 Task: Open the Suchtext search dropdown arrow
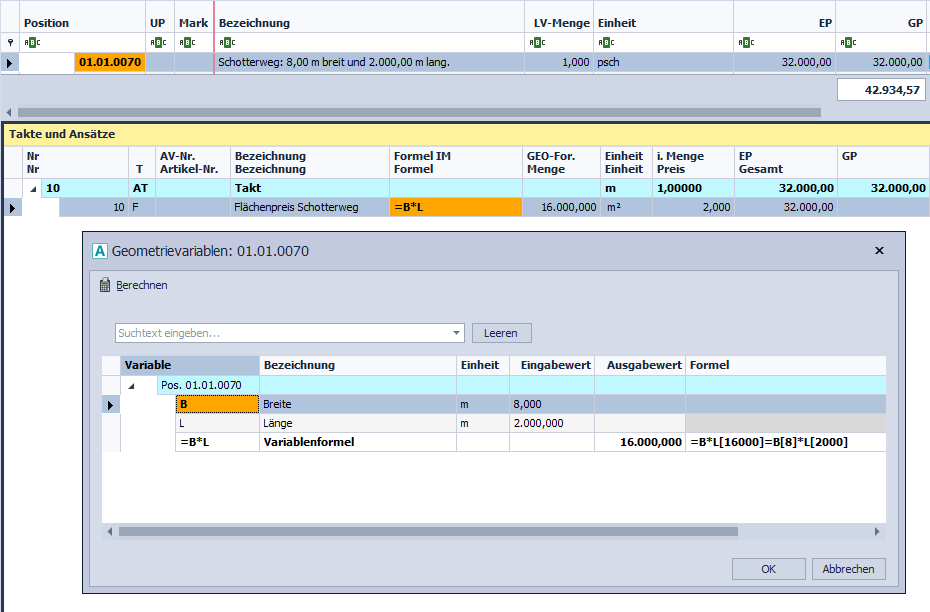click(x=457, y=333)
